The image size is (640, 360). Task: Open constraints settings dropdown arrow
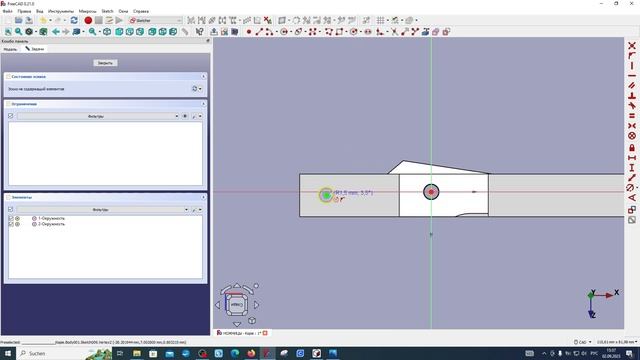(200, 116)
